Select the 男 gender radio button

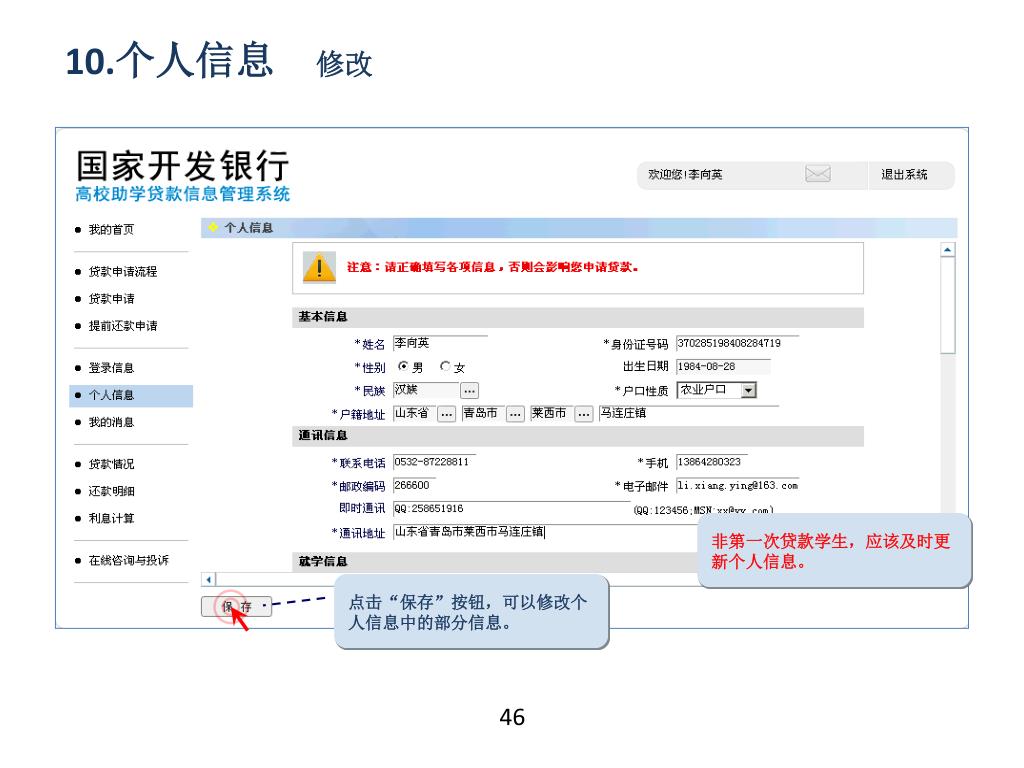click(403, 366)
